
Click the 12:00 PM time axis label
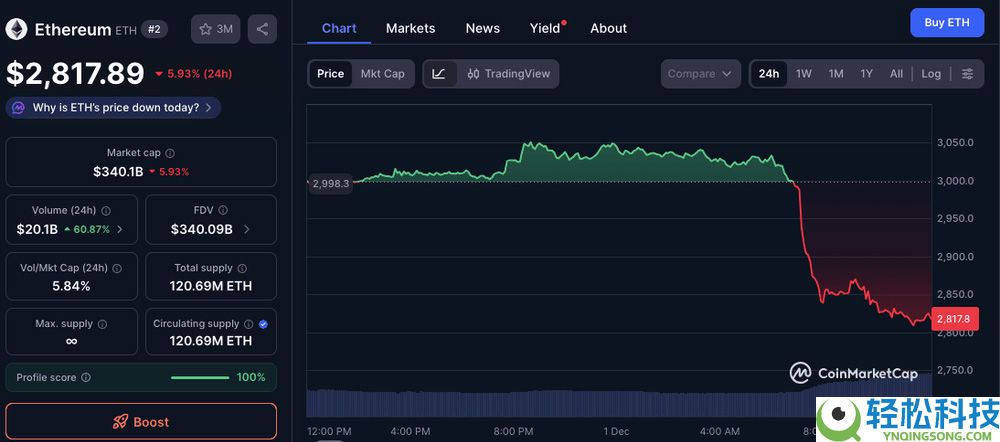click(329, 431)
